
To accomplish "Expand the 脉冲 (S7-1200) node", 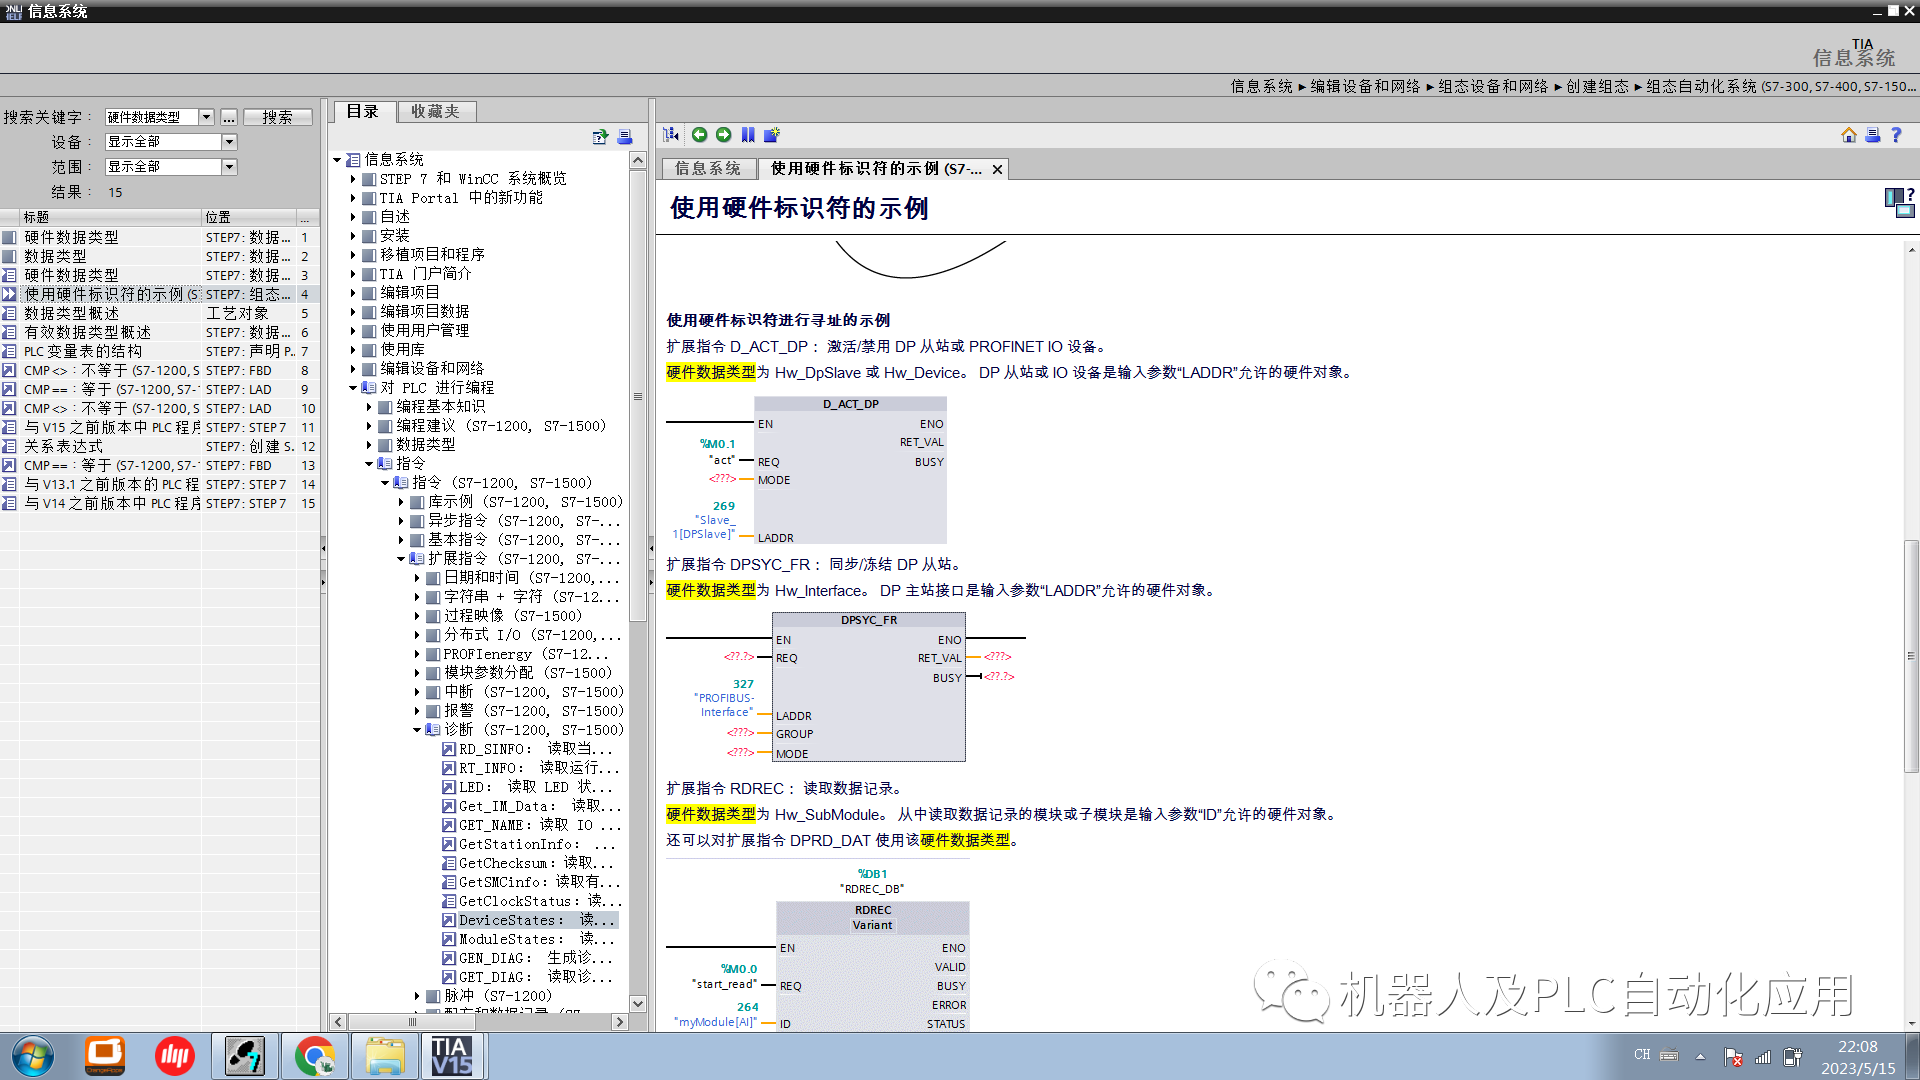I will pos(417,996).
